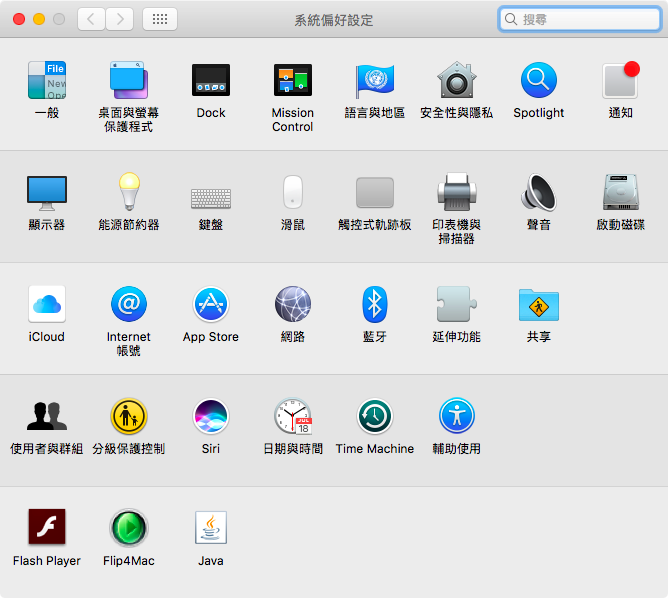Open 能源節約器 preferences

tap(129, 192)
